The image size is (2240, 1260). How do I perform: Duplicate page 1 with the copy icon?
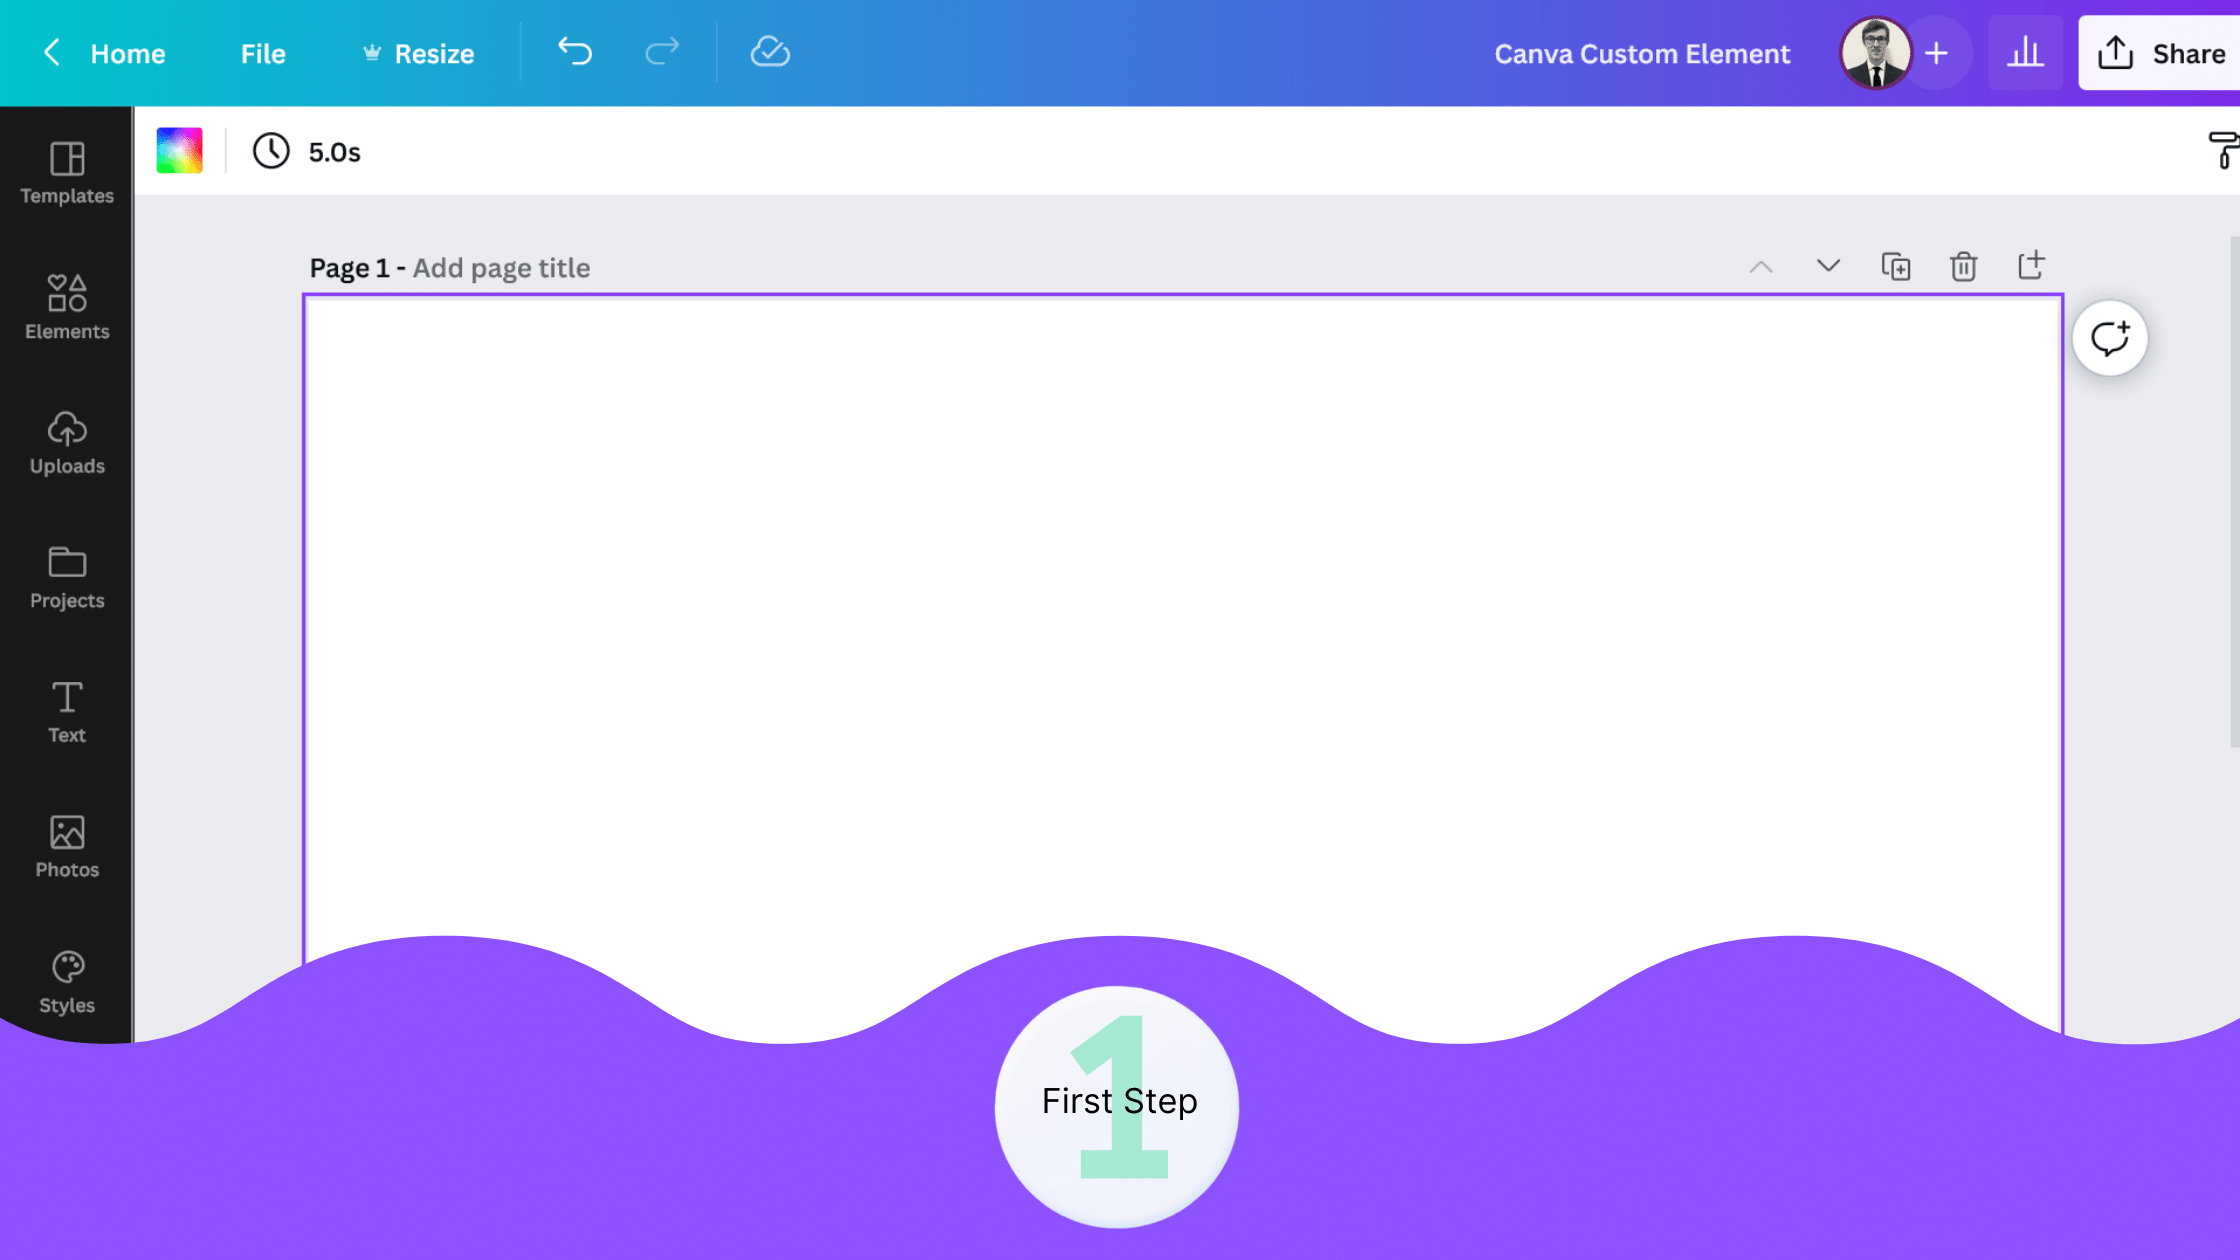pyautogui.click(x=1895, y=267)
